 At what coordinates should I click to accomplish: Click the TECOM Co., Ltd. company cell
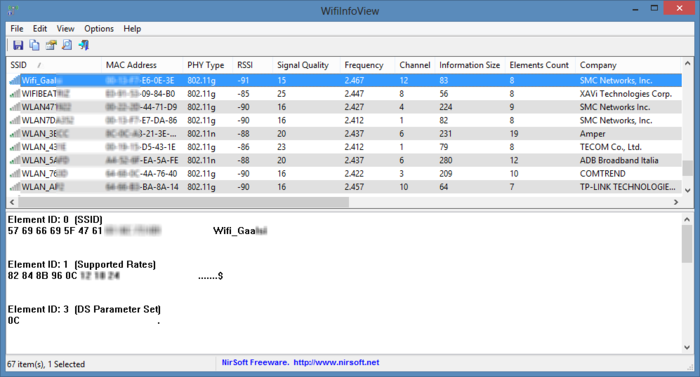click(611, 147)
